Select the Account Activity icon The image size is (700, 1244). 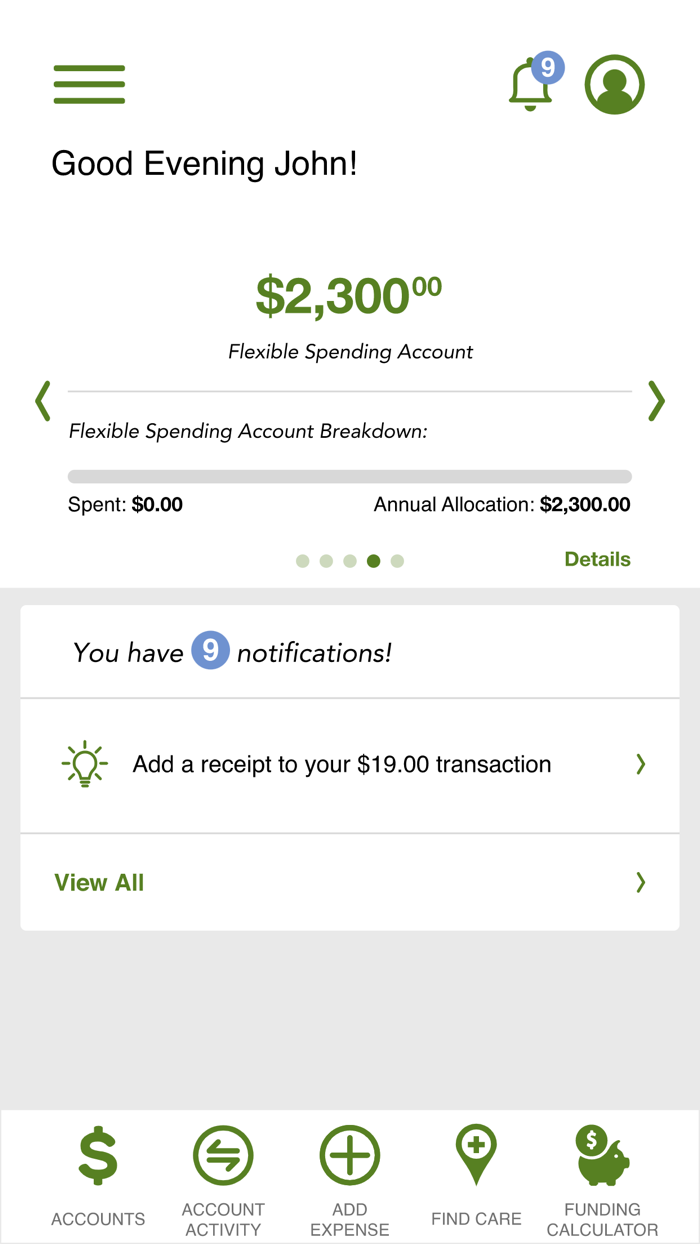coord(223,1155)
